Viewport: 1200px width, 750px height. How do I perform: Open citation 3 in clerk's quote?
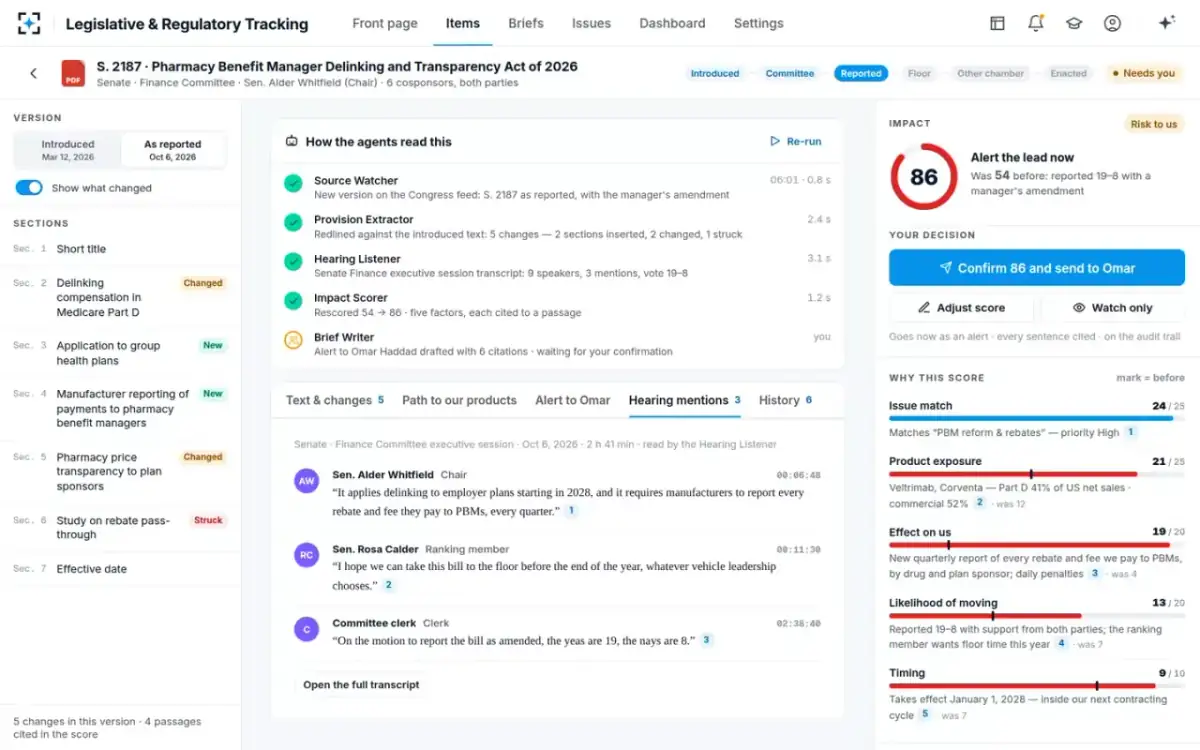click(x=706, y=640)
